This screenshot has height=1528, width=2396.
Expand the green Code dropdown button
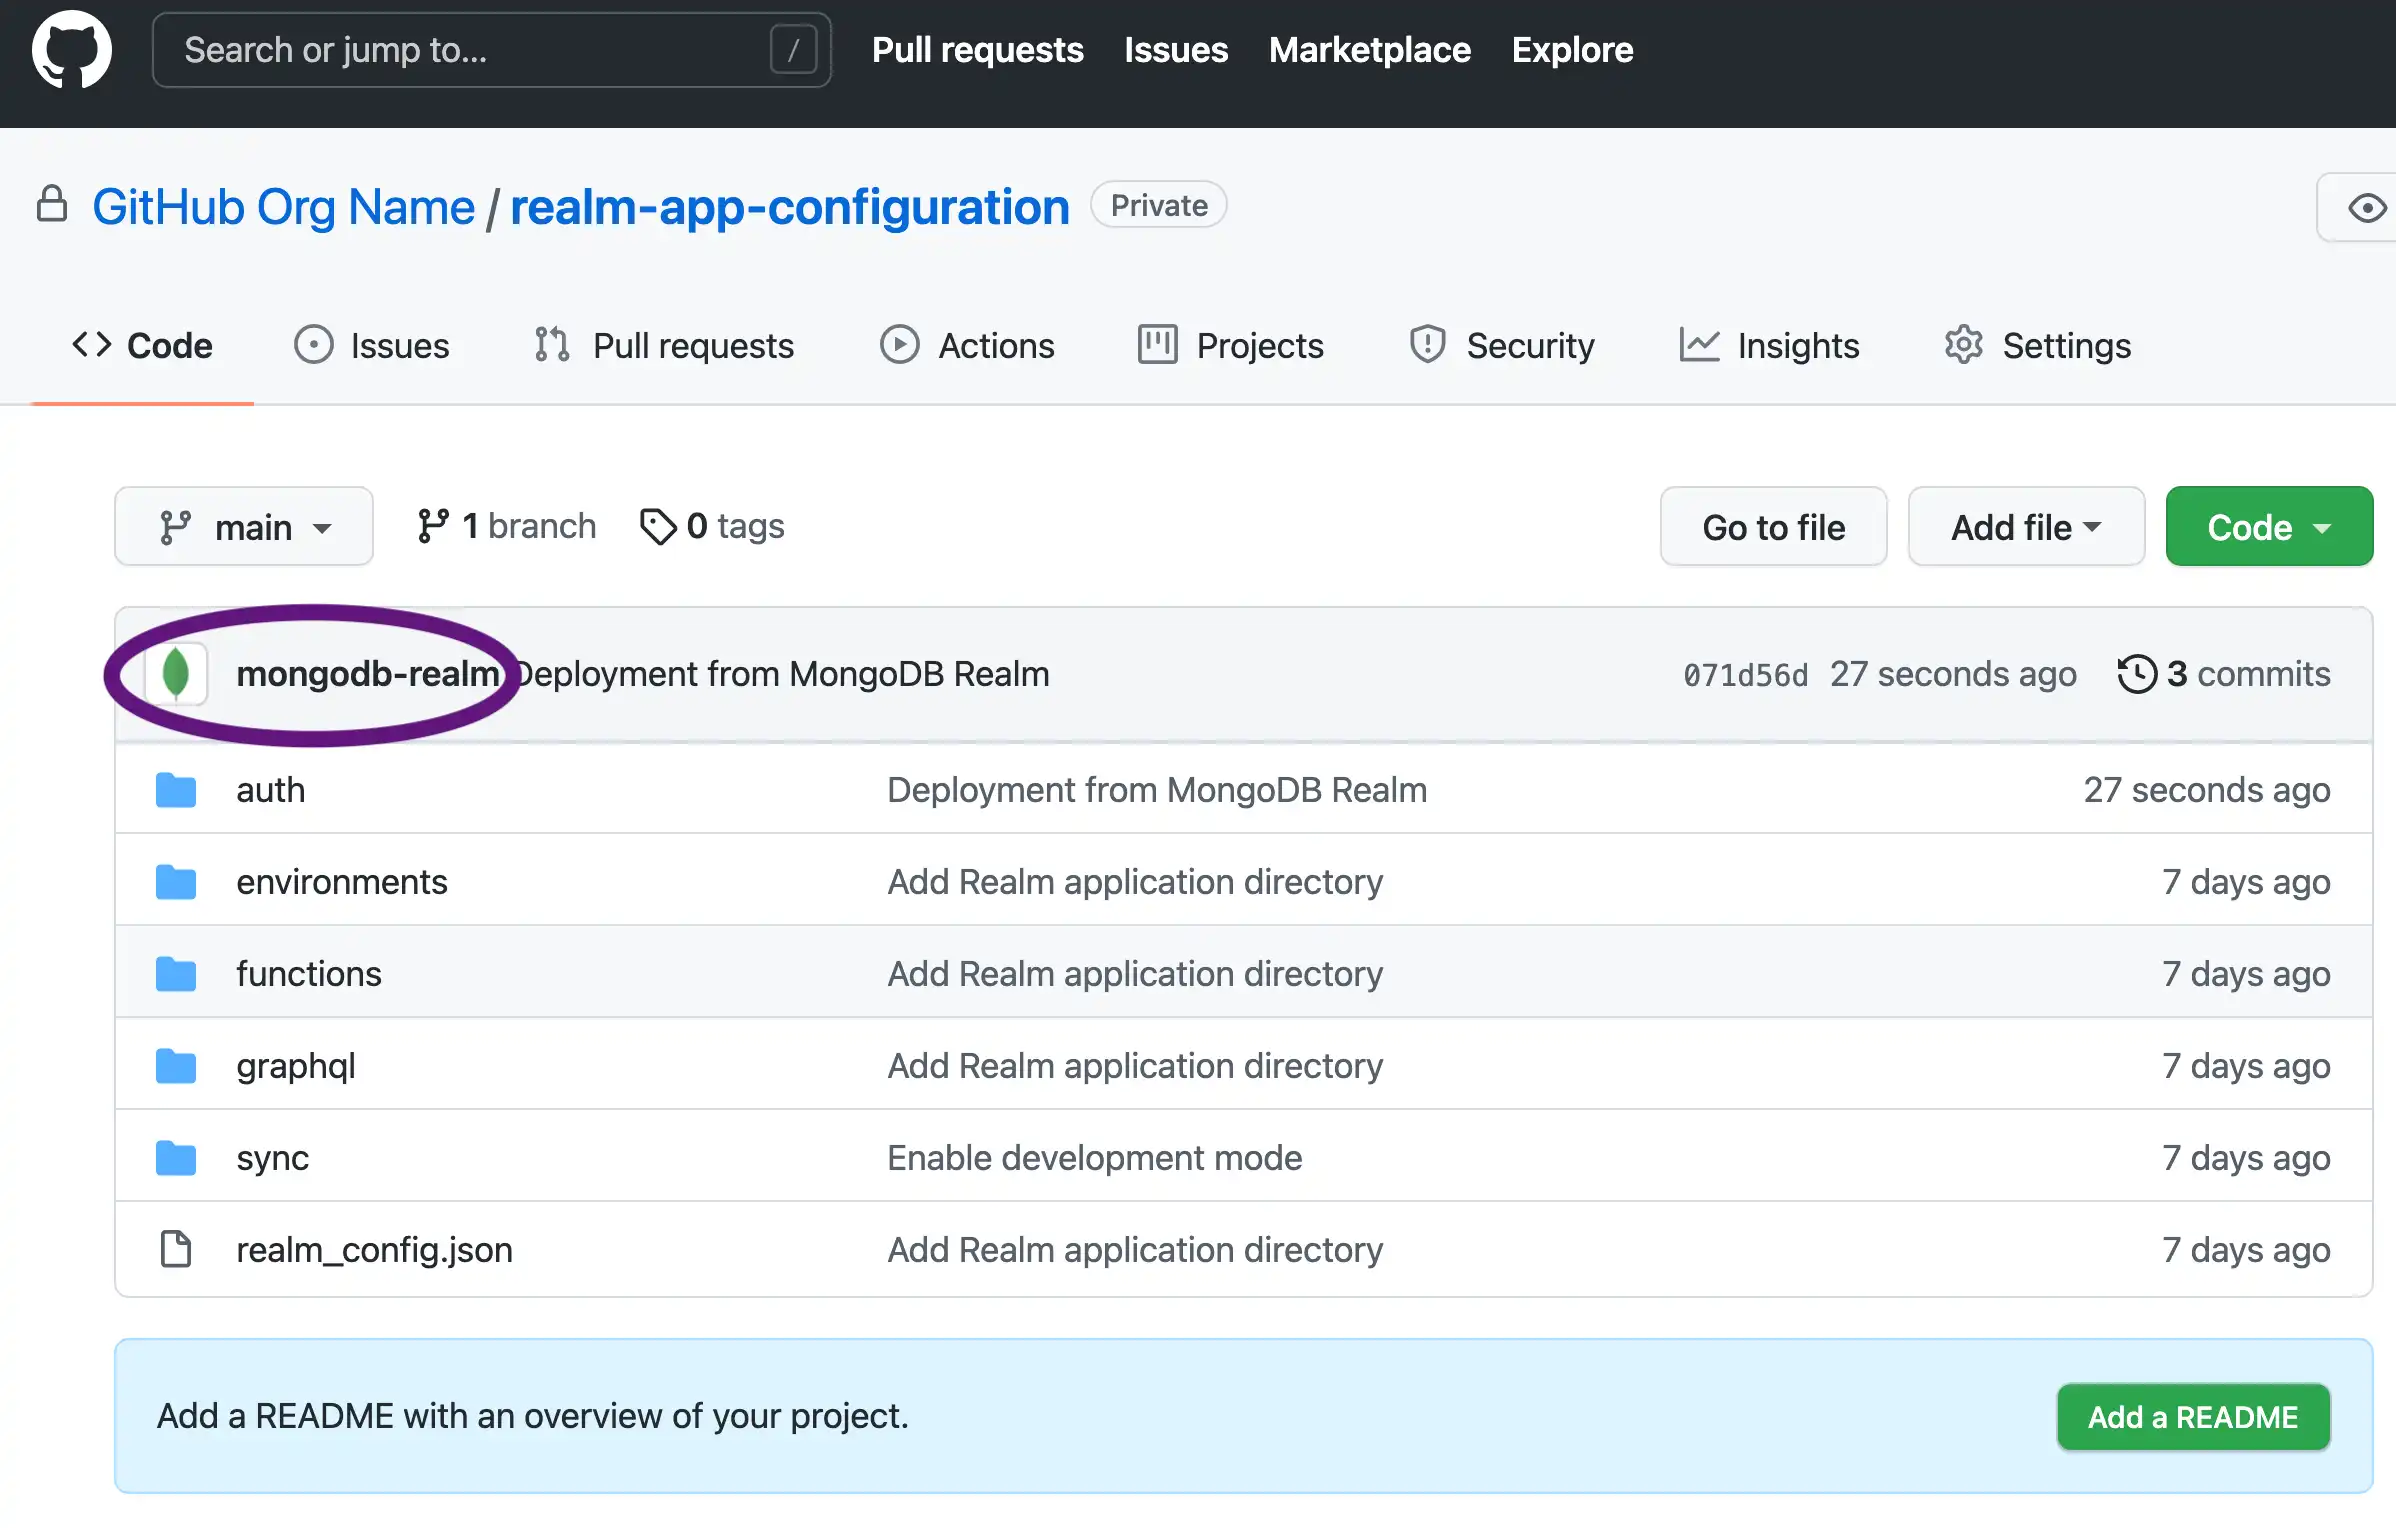(2267, 526)
